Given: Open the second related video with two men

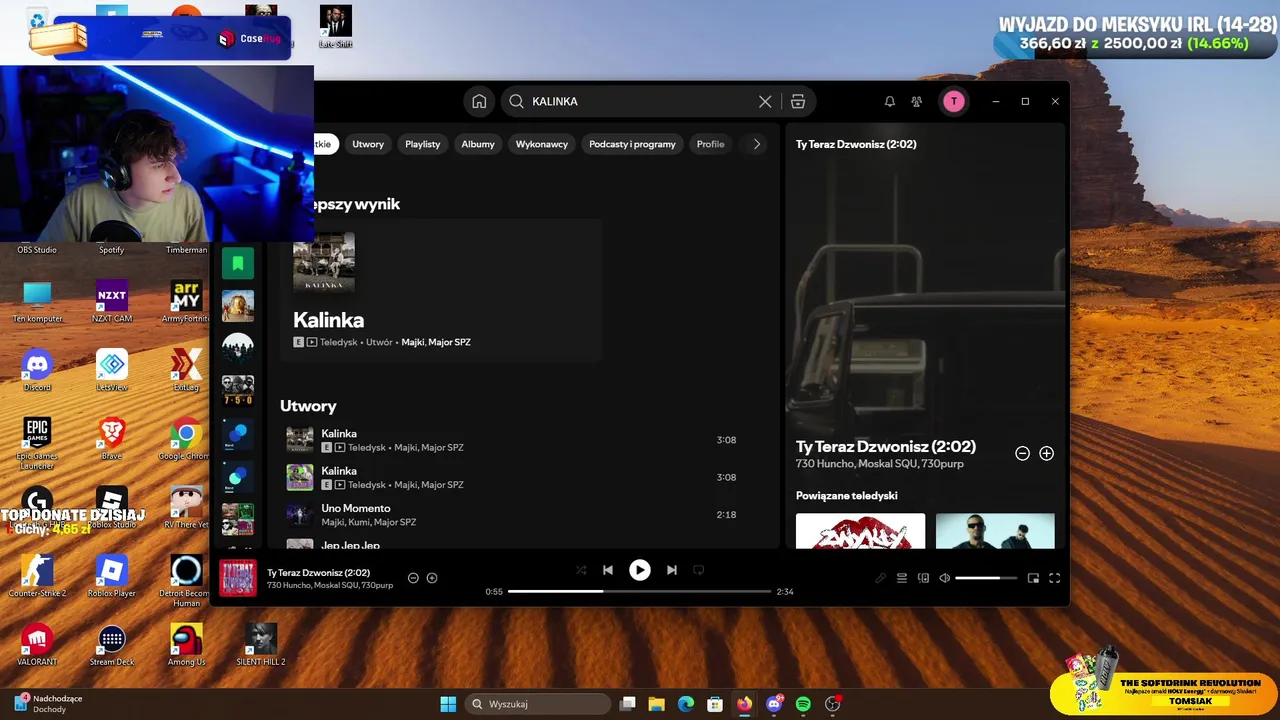Looking at the screenshot, I should [995, 531].
